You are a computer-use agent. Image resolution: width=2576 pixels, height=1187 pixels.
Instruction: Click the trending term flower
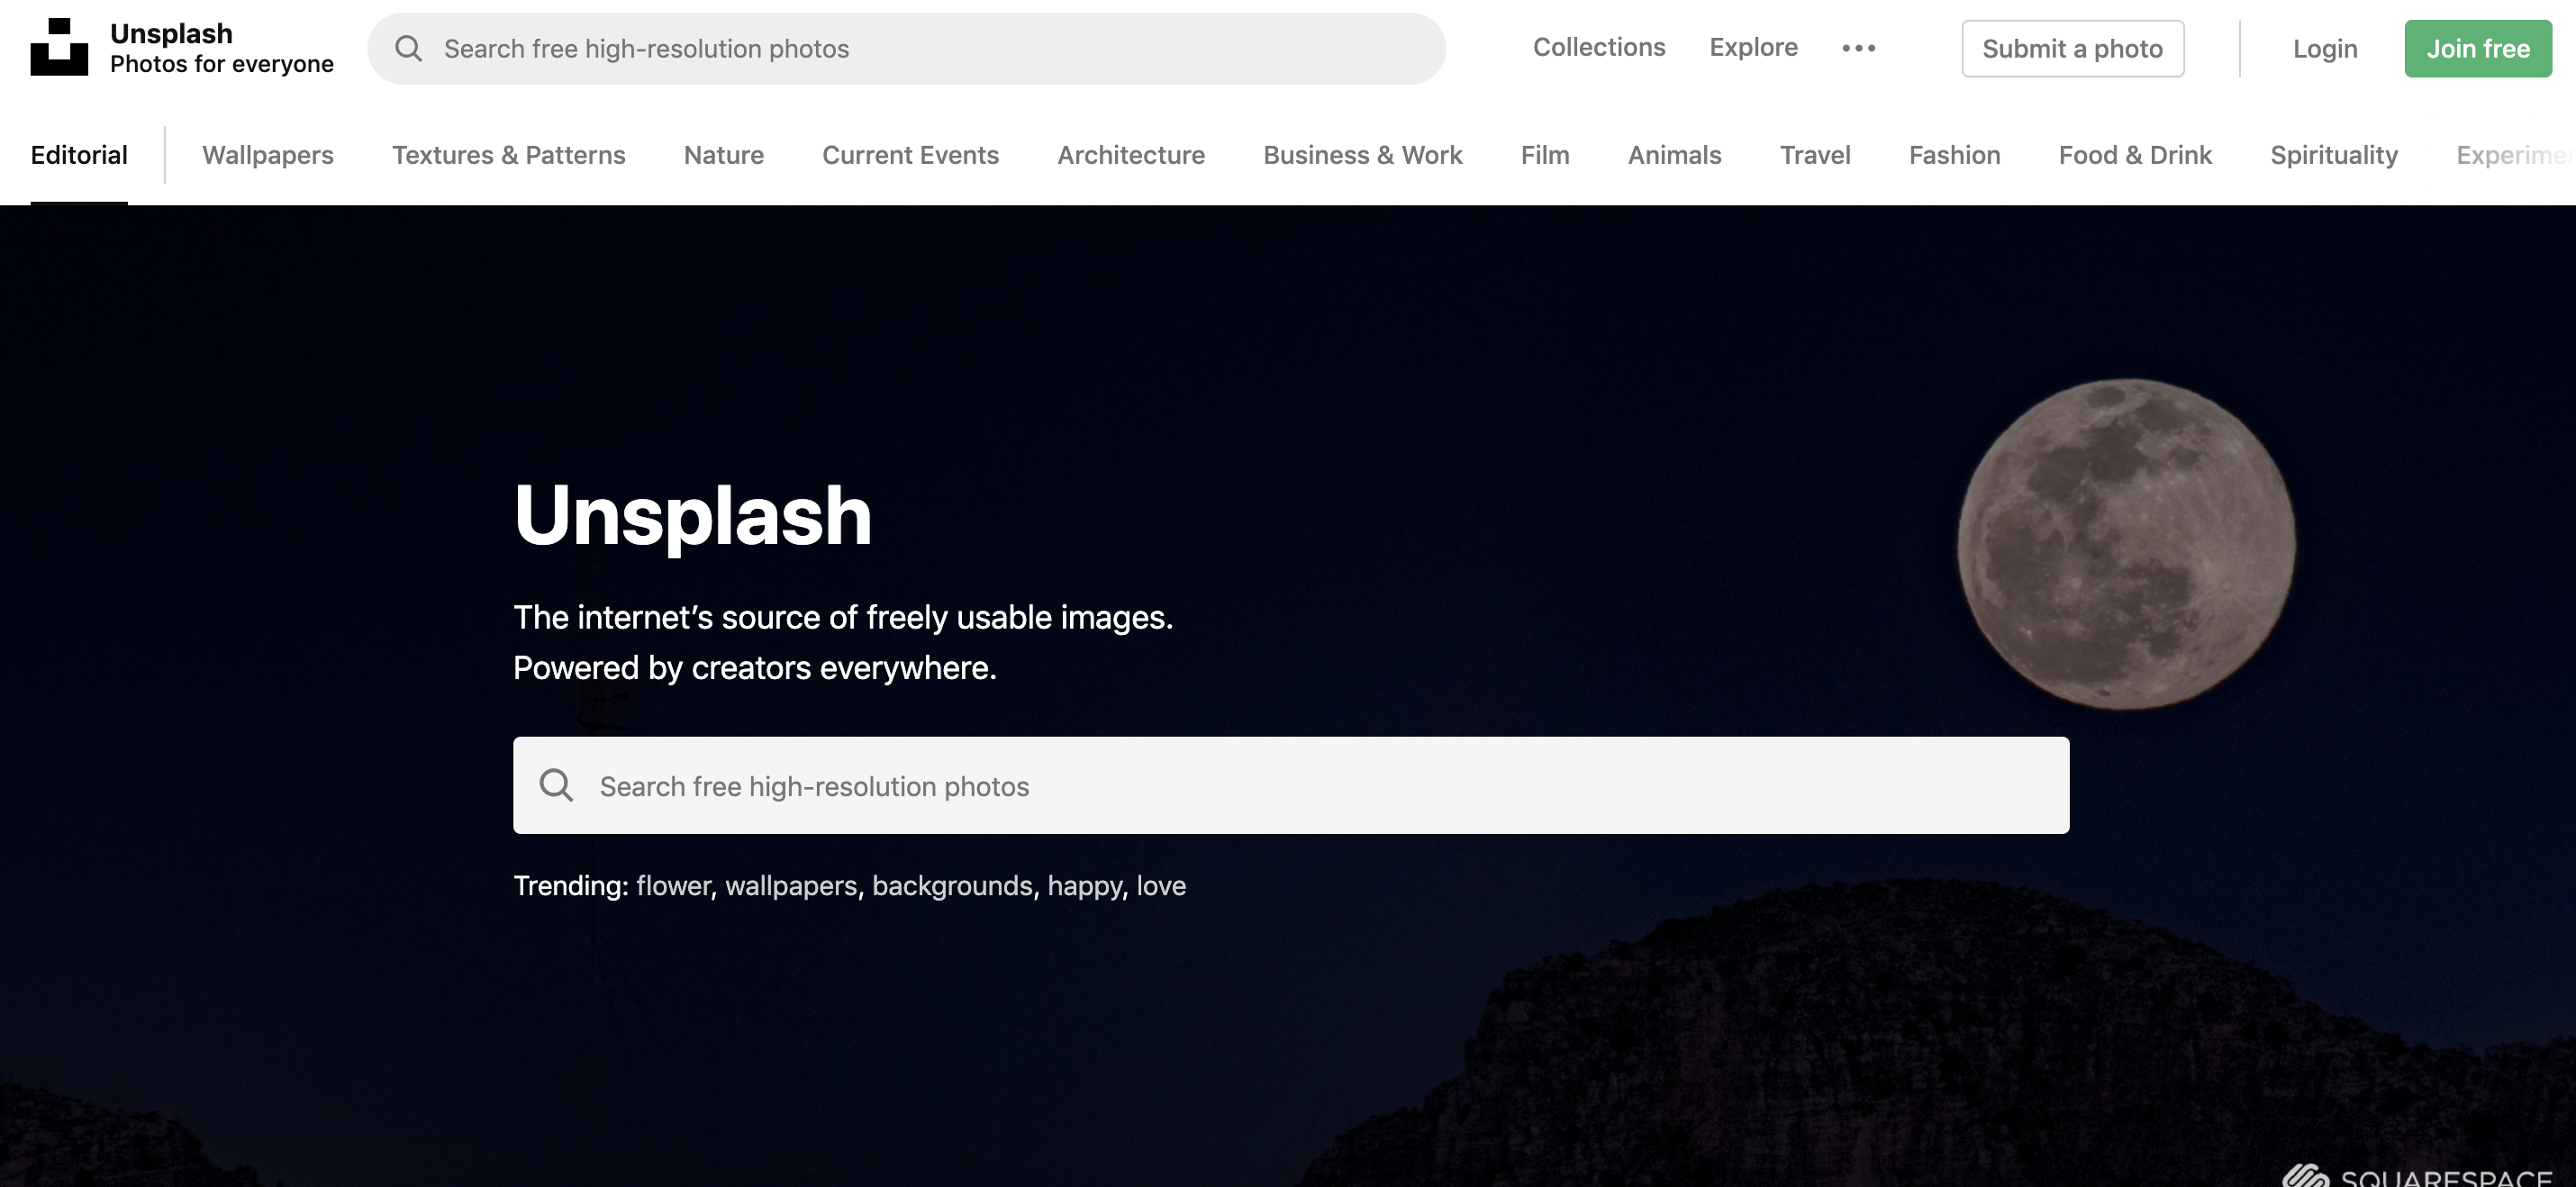click(x=673, y=885)
